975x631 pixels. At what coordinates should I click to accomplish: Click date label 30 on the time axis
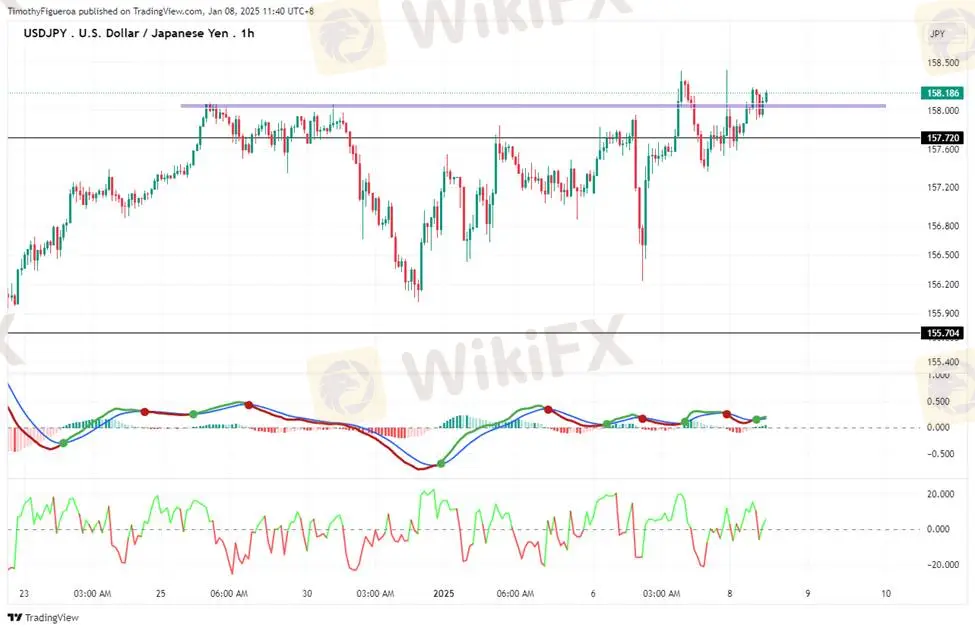(307, 594)
